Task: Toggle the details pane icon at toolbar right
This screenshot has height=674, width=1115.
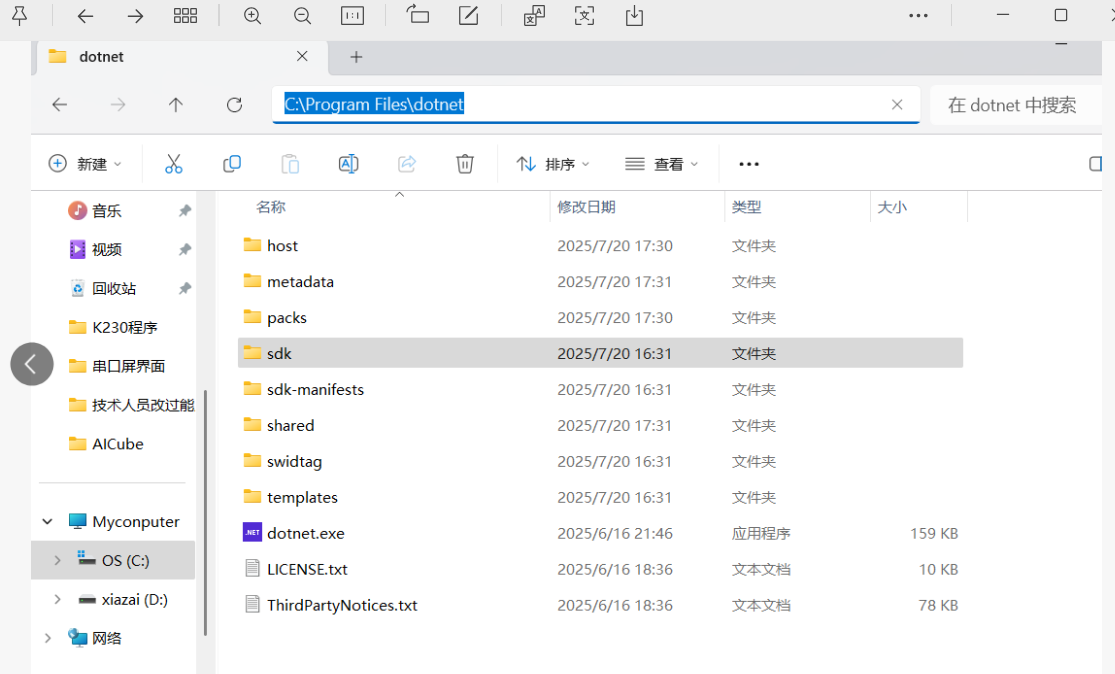Action: click(1095, 164)
